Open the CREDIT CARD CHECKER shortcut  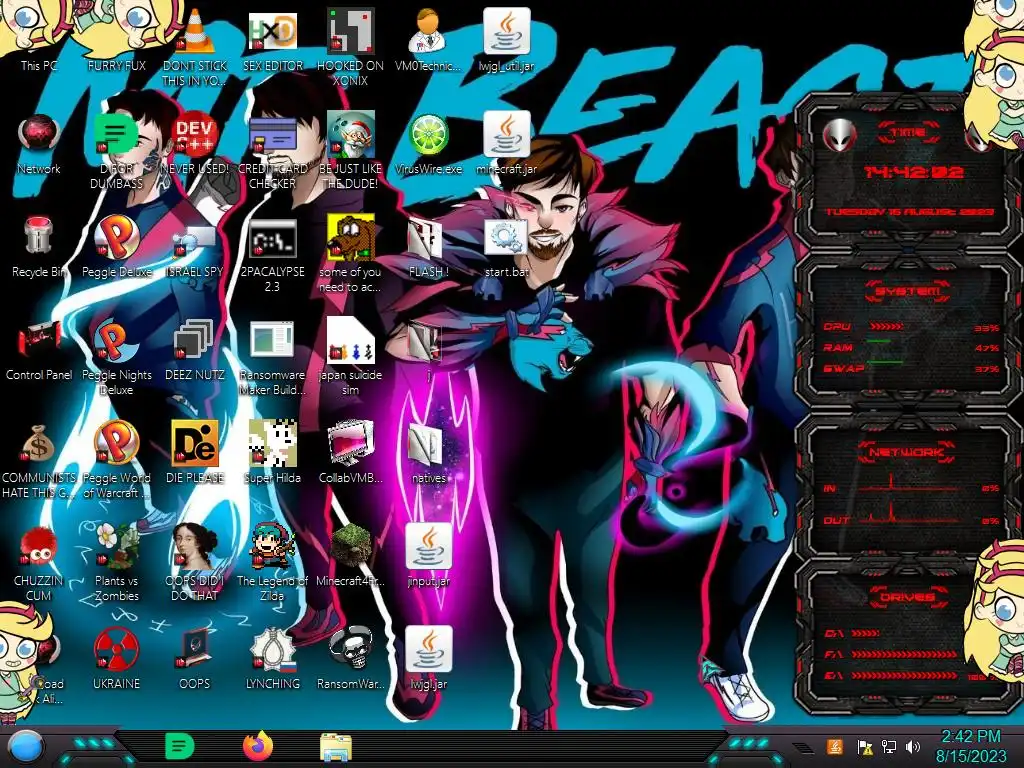pos(272,135)
